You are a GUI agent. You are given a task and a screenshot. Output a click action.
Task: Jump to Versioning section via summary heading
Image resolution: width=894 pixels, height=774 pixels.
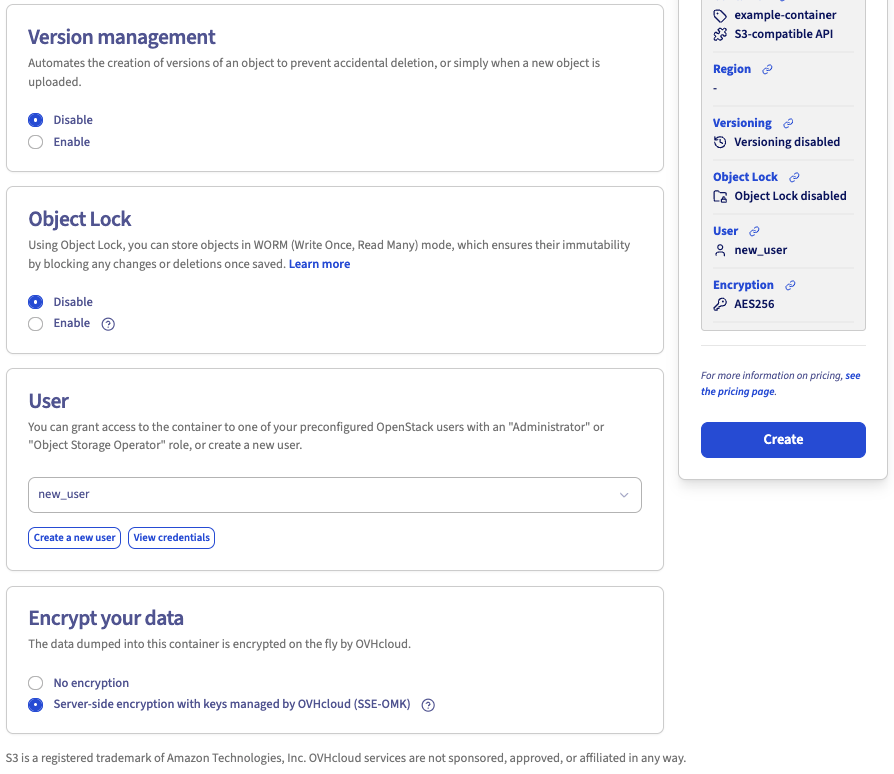pyautogui.click(x=742, y=123)
